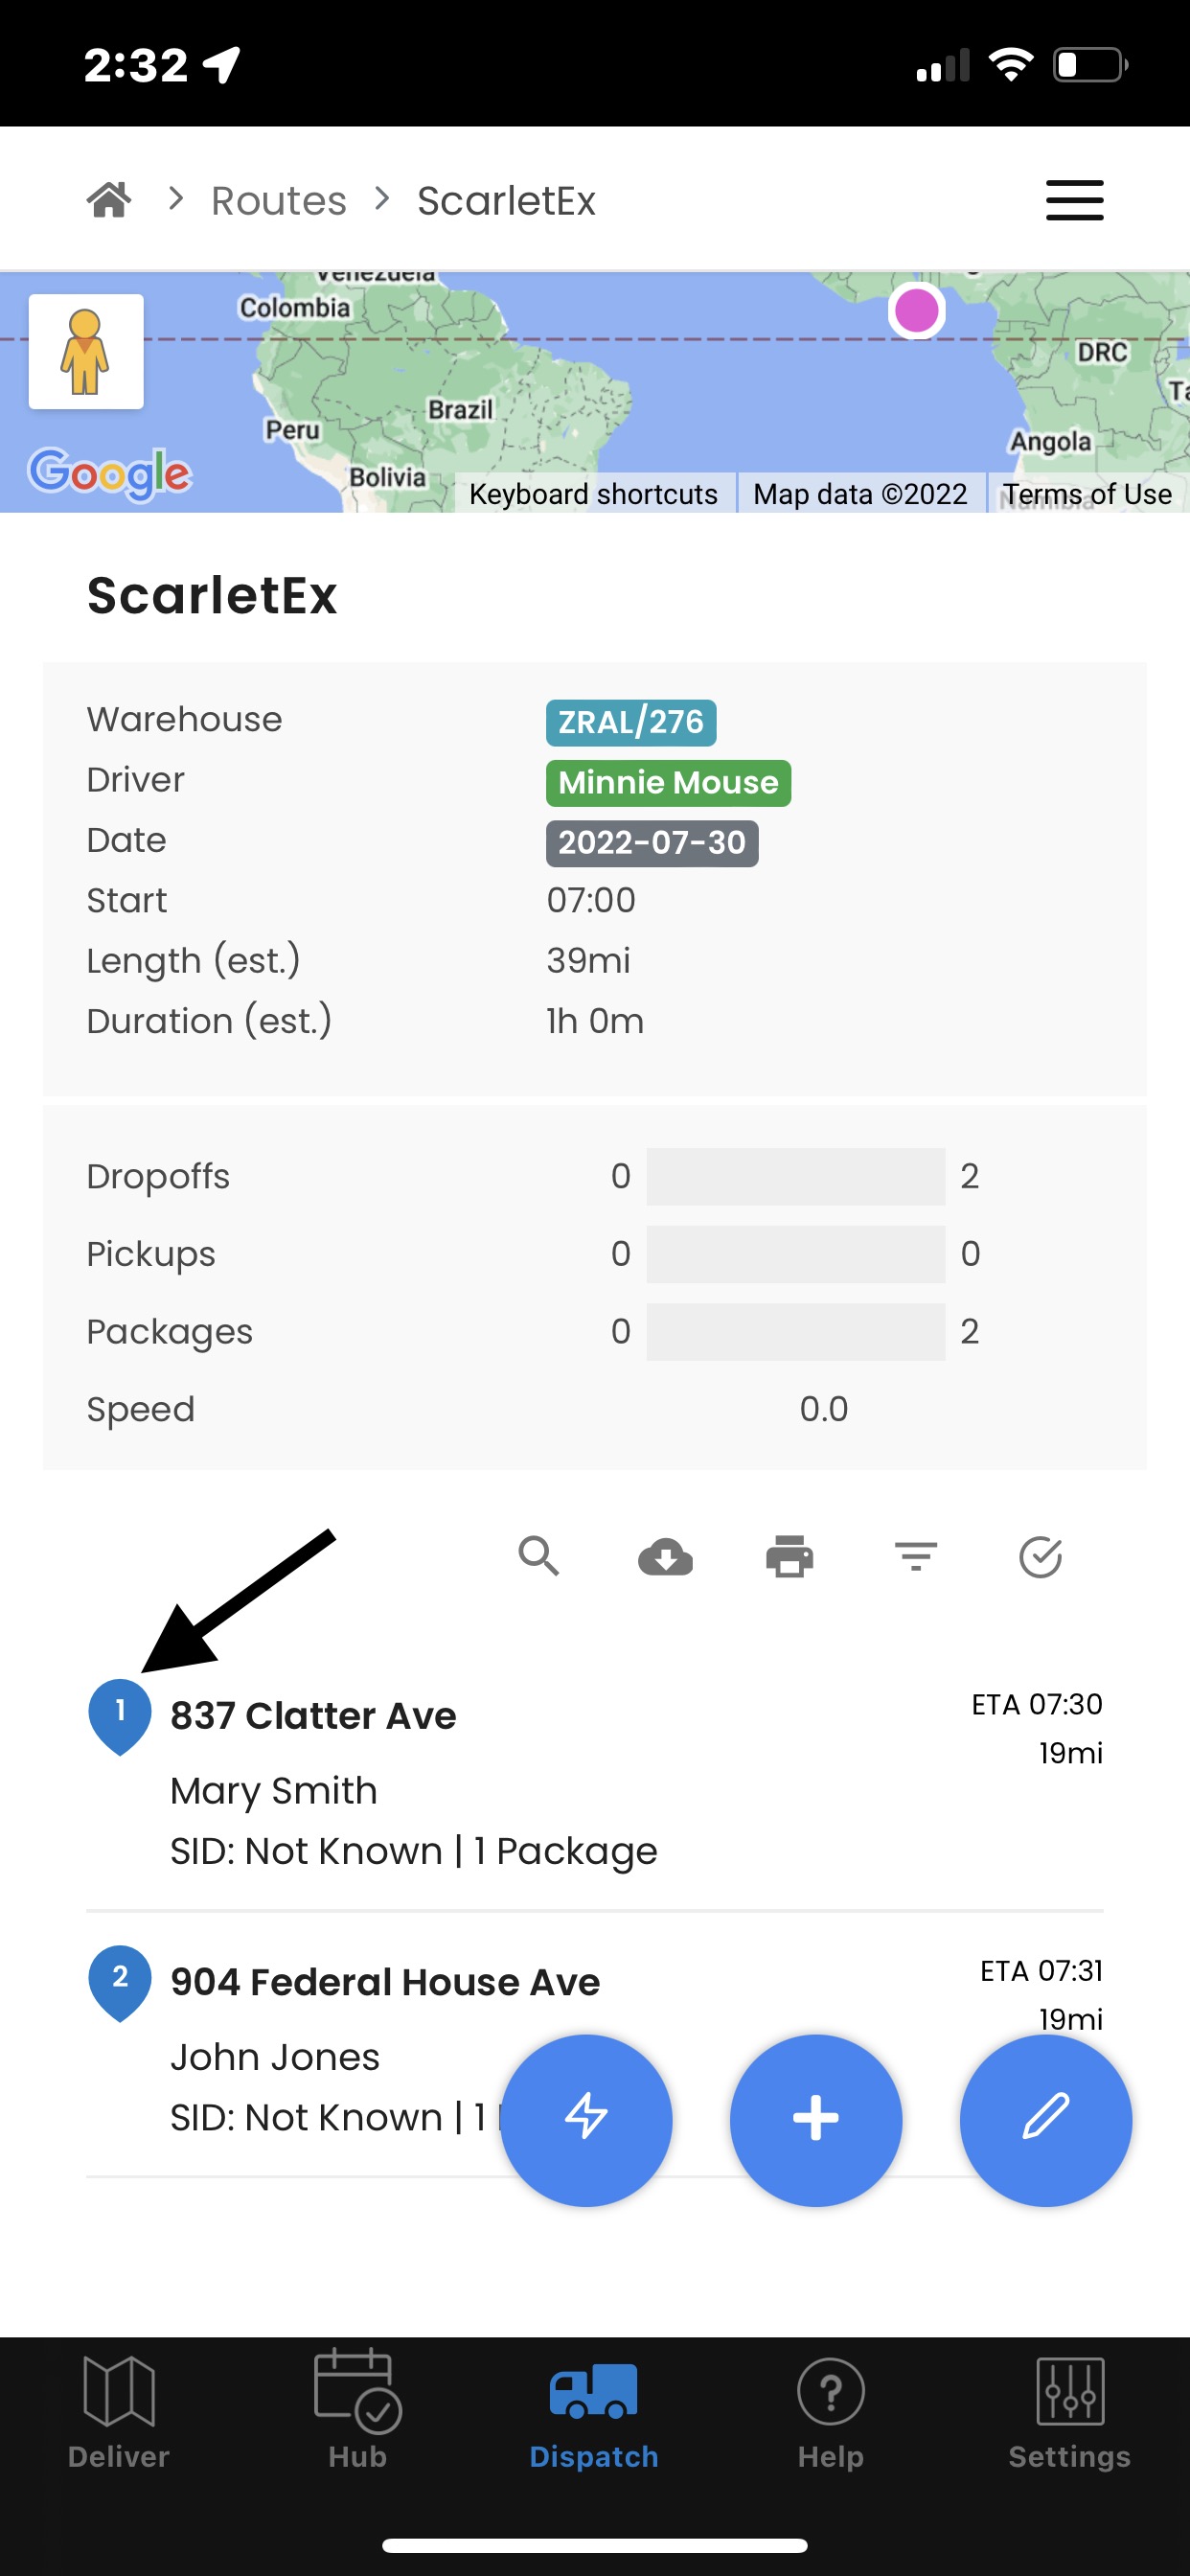1190x2576 pixels.
Task: Click the pink marker on map
Action: point(917,311)
